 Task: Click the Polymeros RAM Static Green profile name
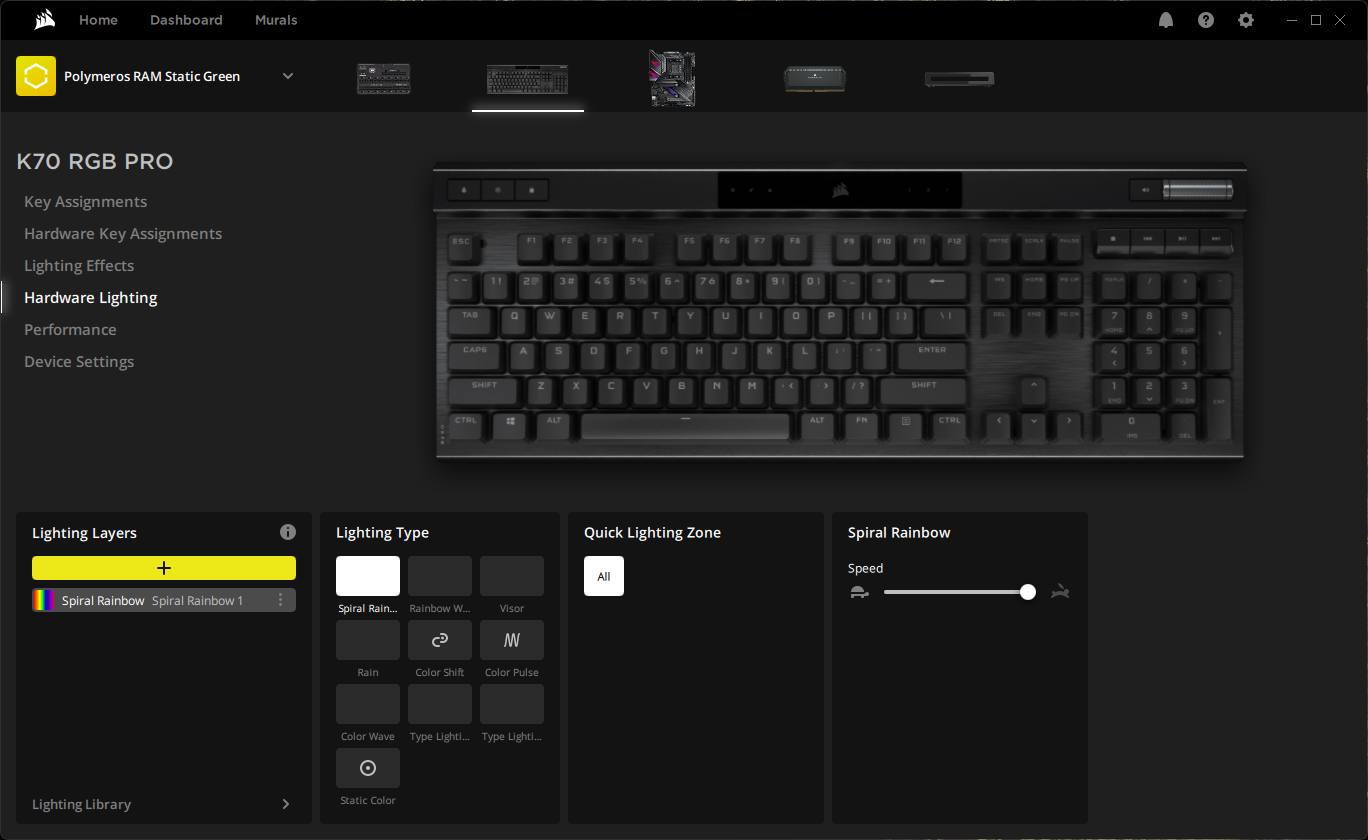click(x=152, y=76)
